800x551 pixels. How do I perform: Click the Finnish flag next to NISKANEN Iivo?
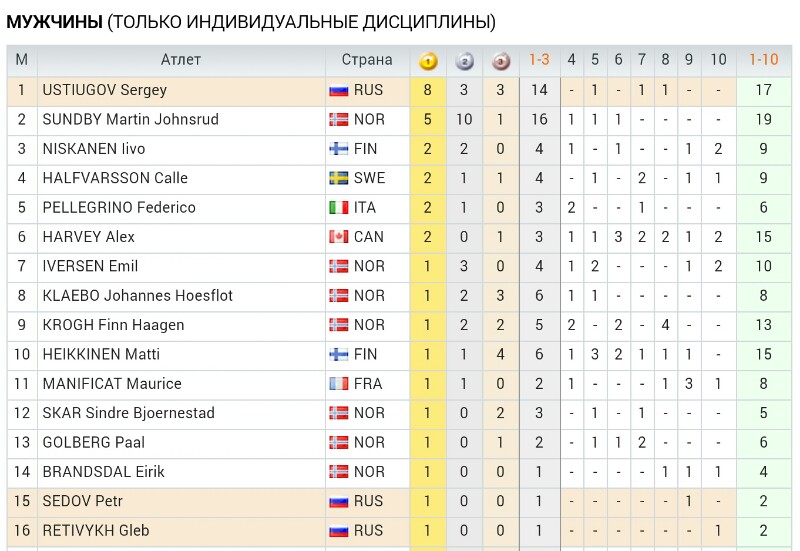(x=338, y=149)
